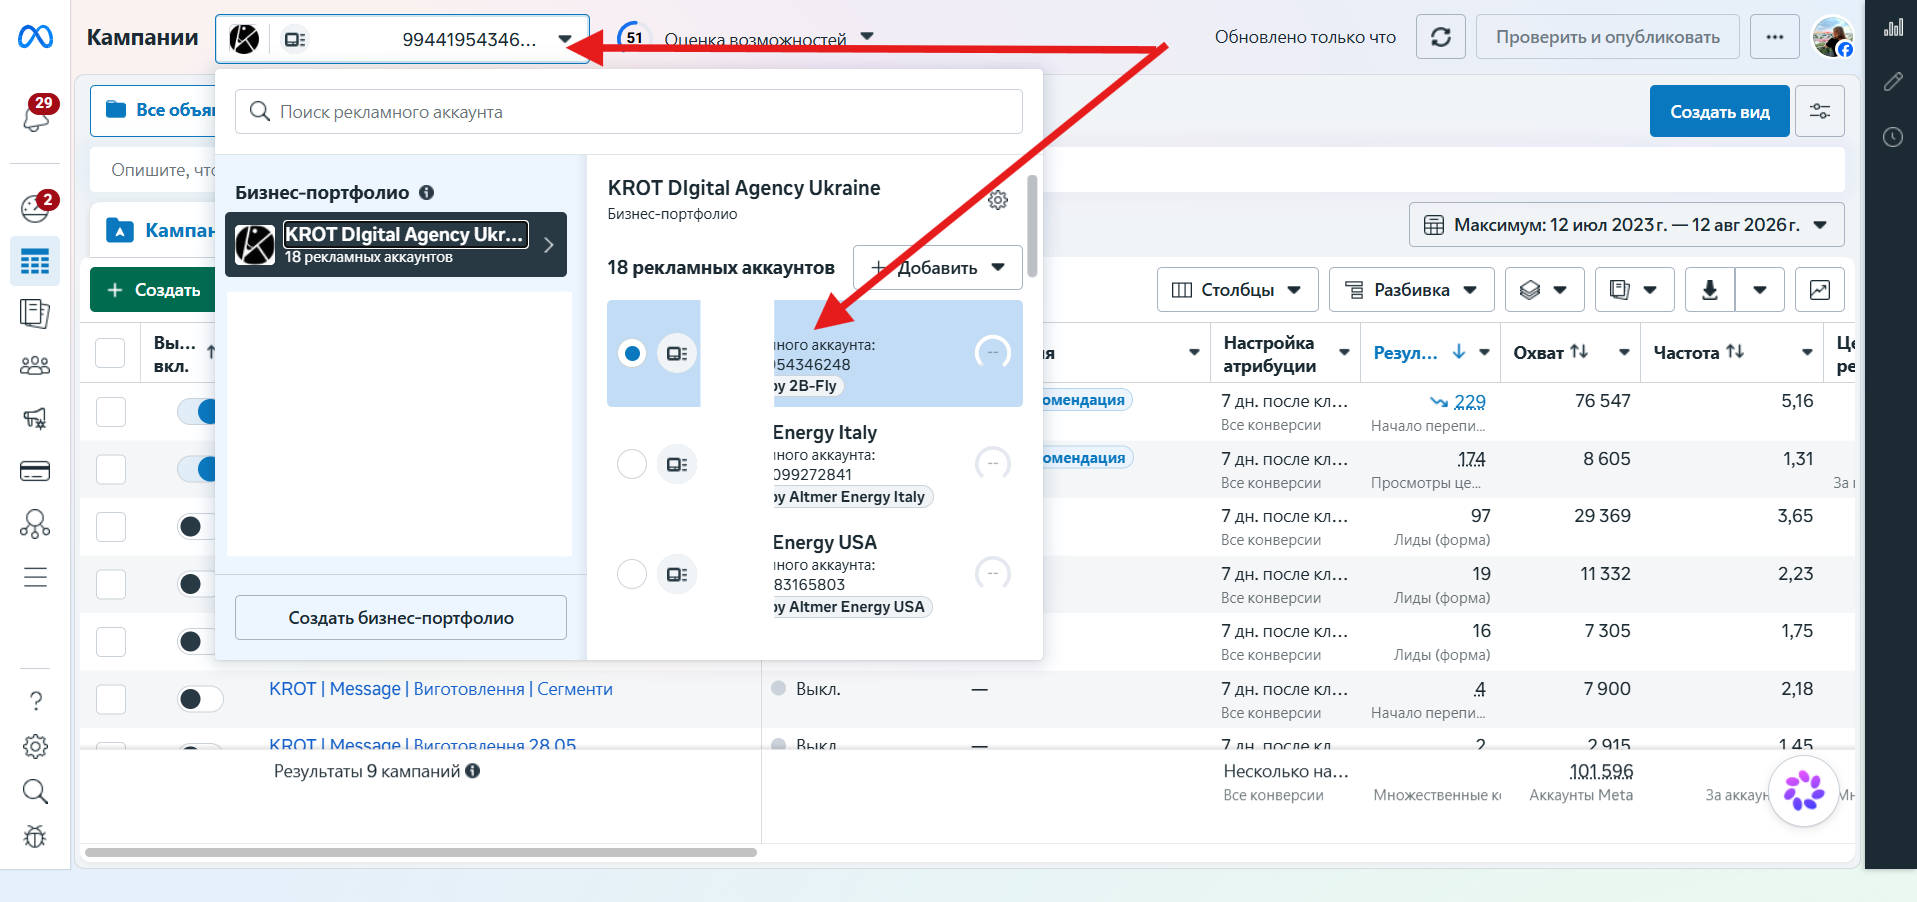Open account overview icon with badge 2

36,207
